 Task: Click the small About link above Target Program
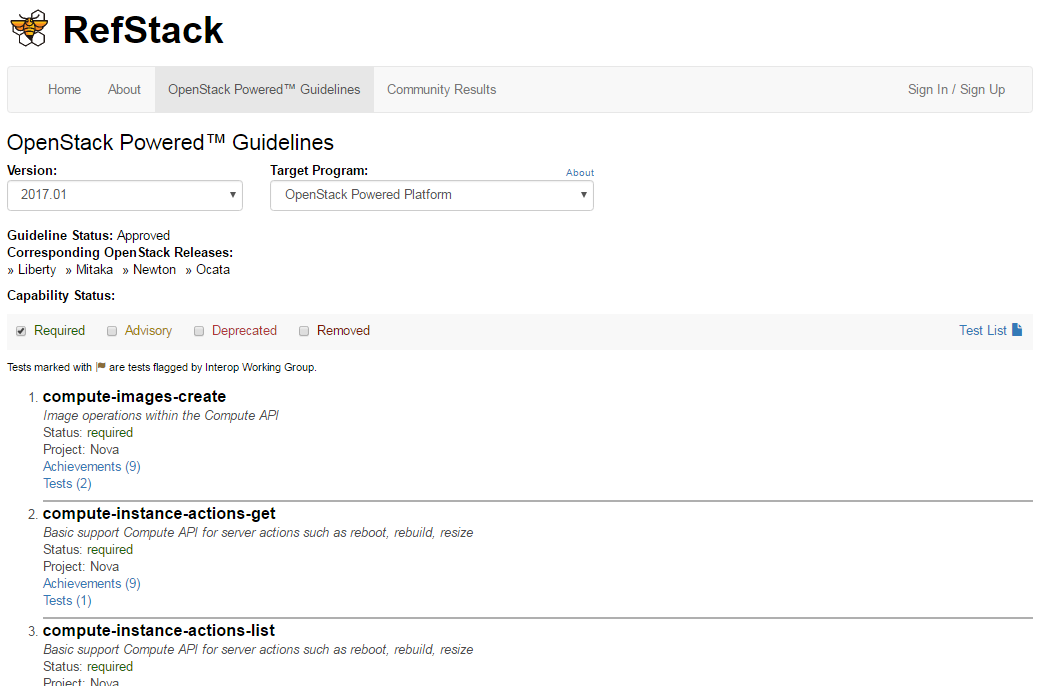point(580,172)
